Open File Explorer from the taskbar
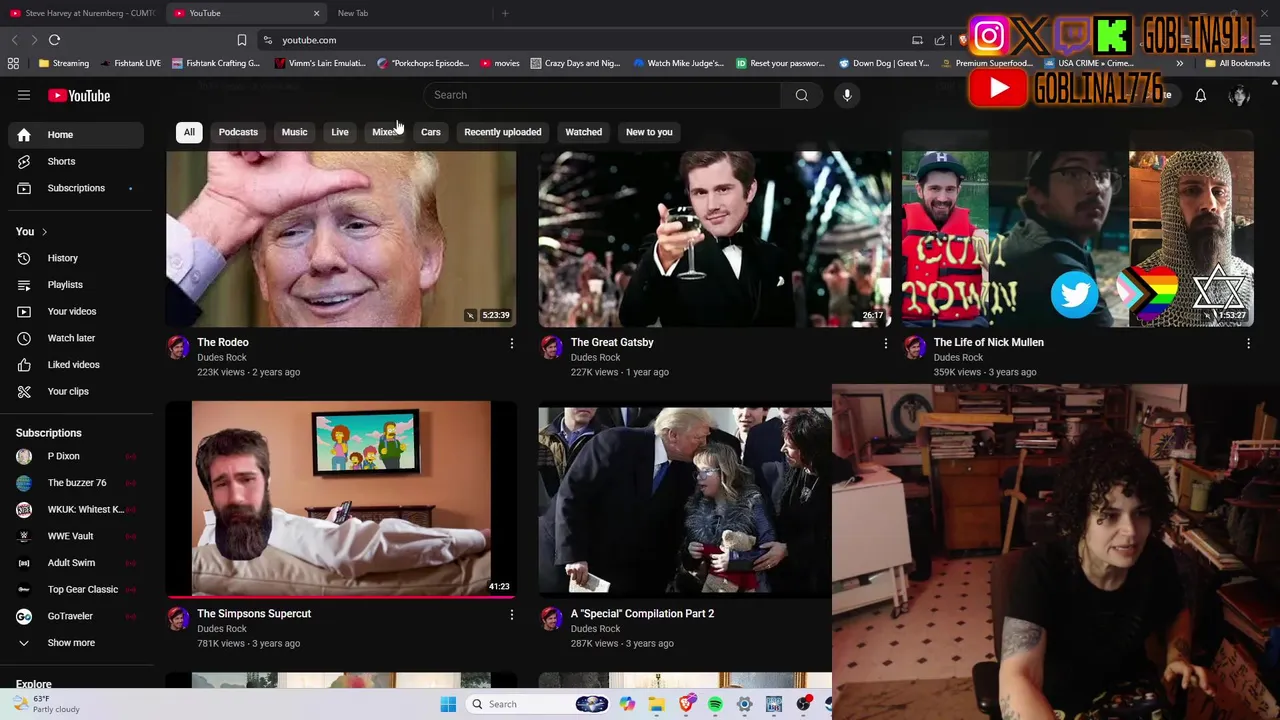 click(x=656, y=704)
